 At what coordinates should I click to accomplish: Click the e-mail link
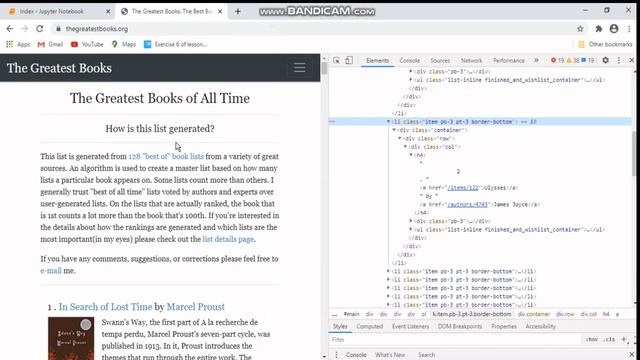tap(51, 271)
